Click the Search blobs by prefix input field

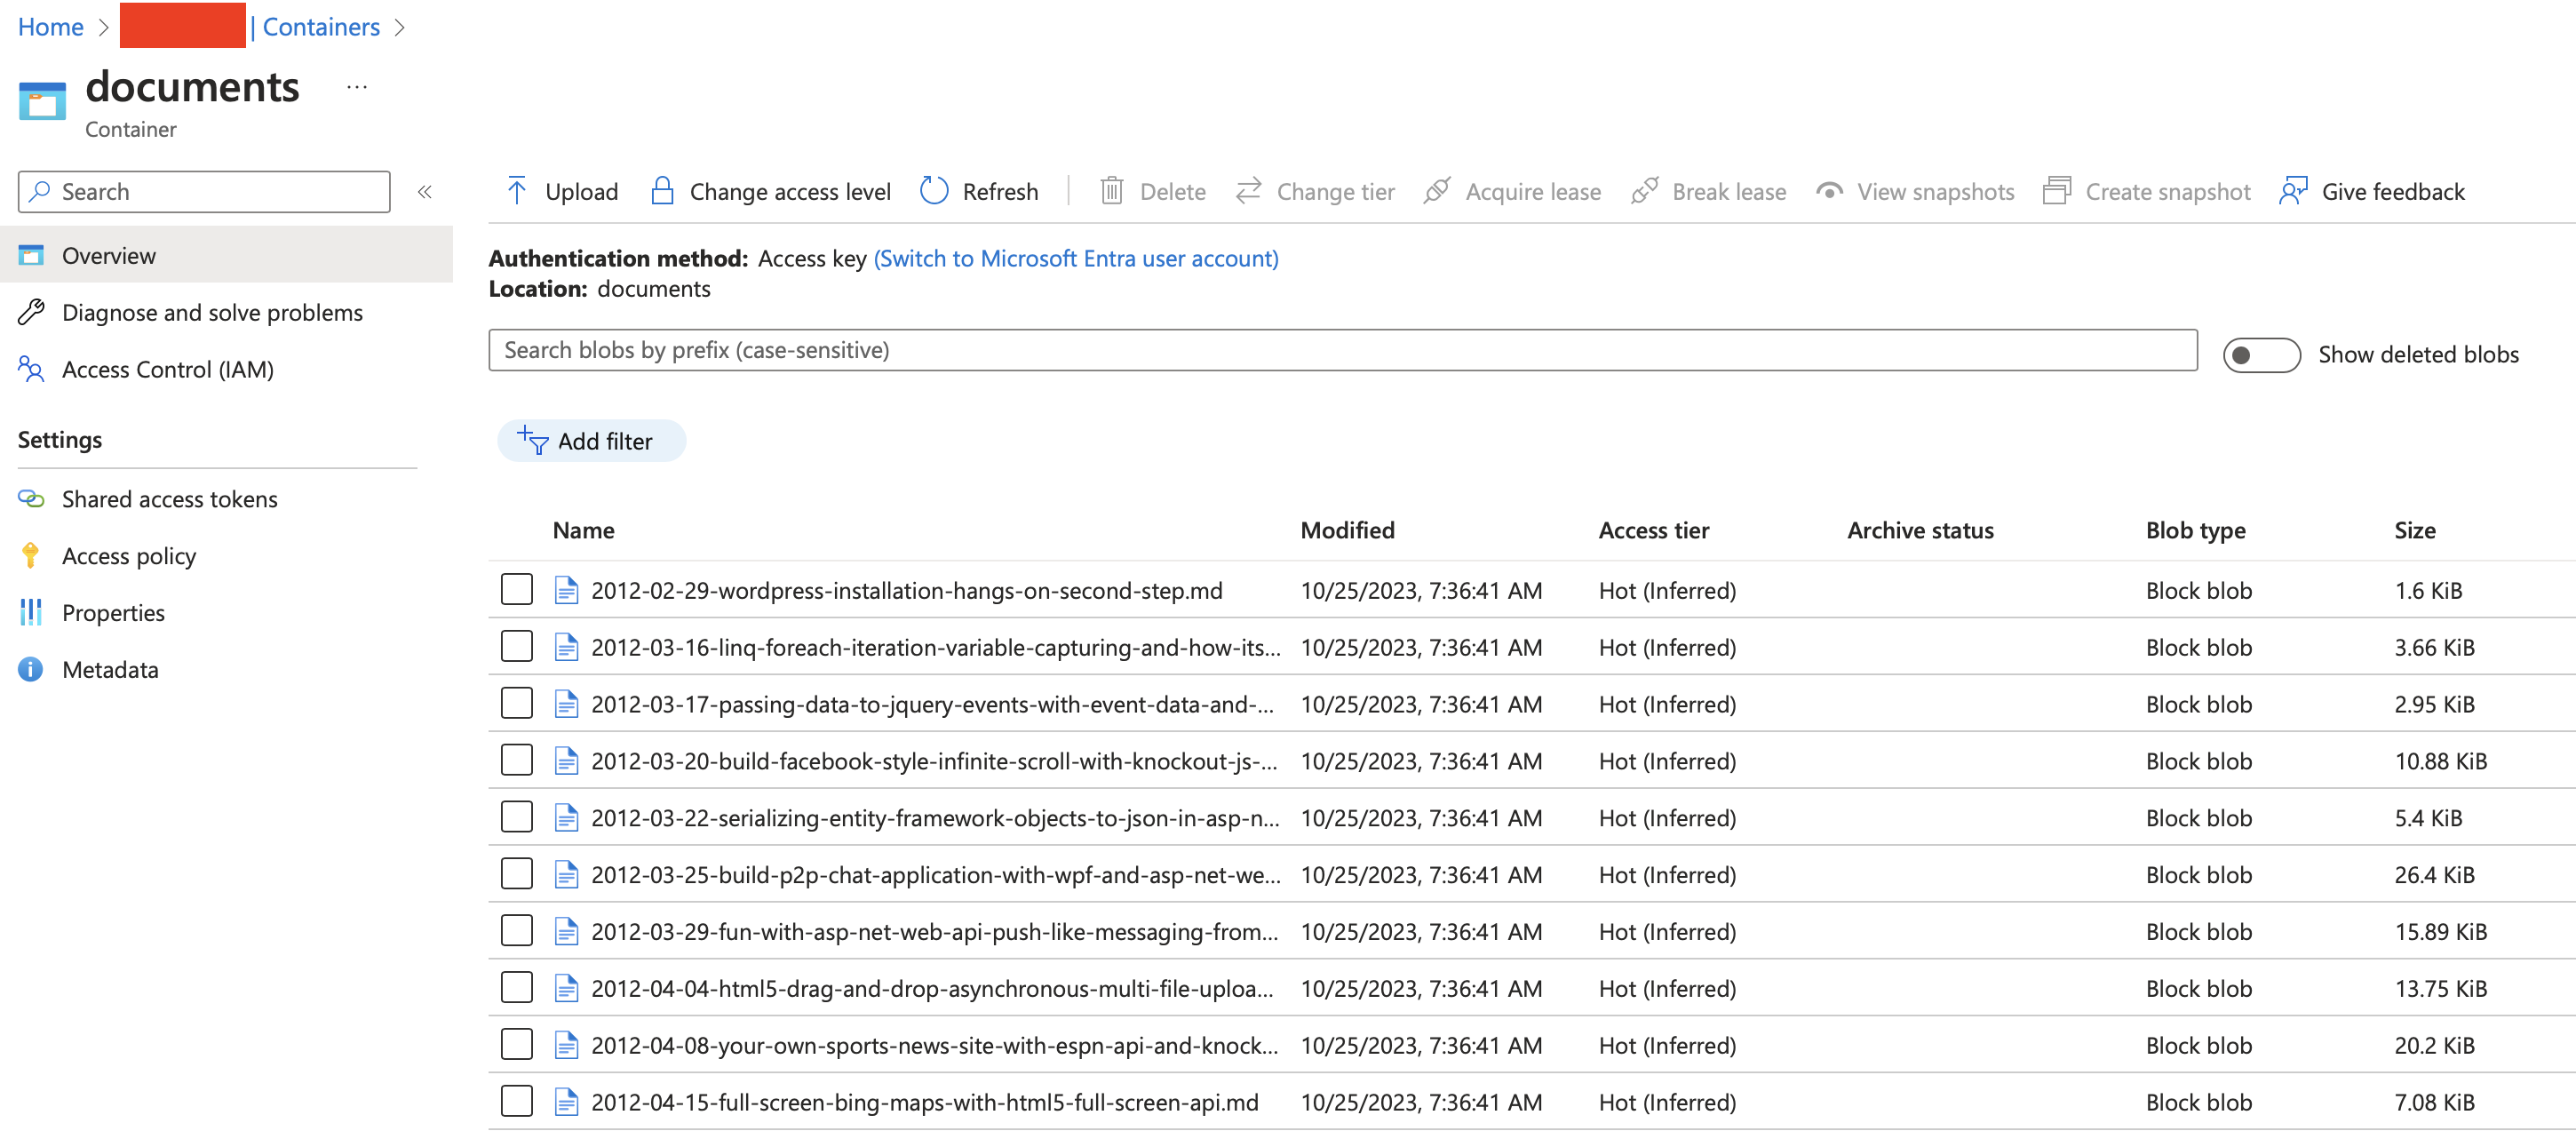(x=1342, y=348)
